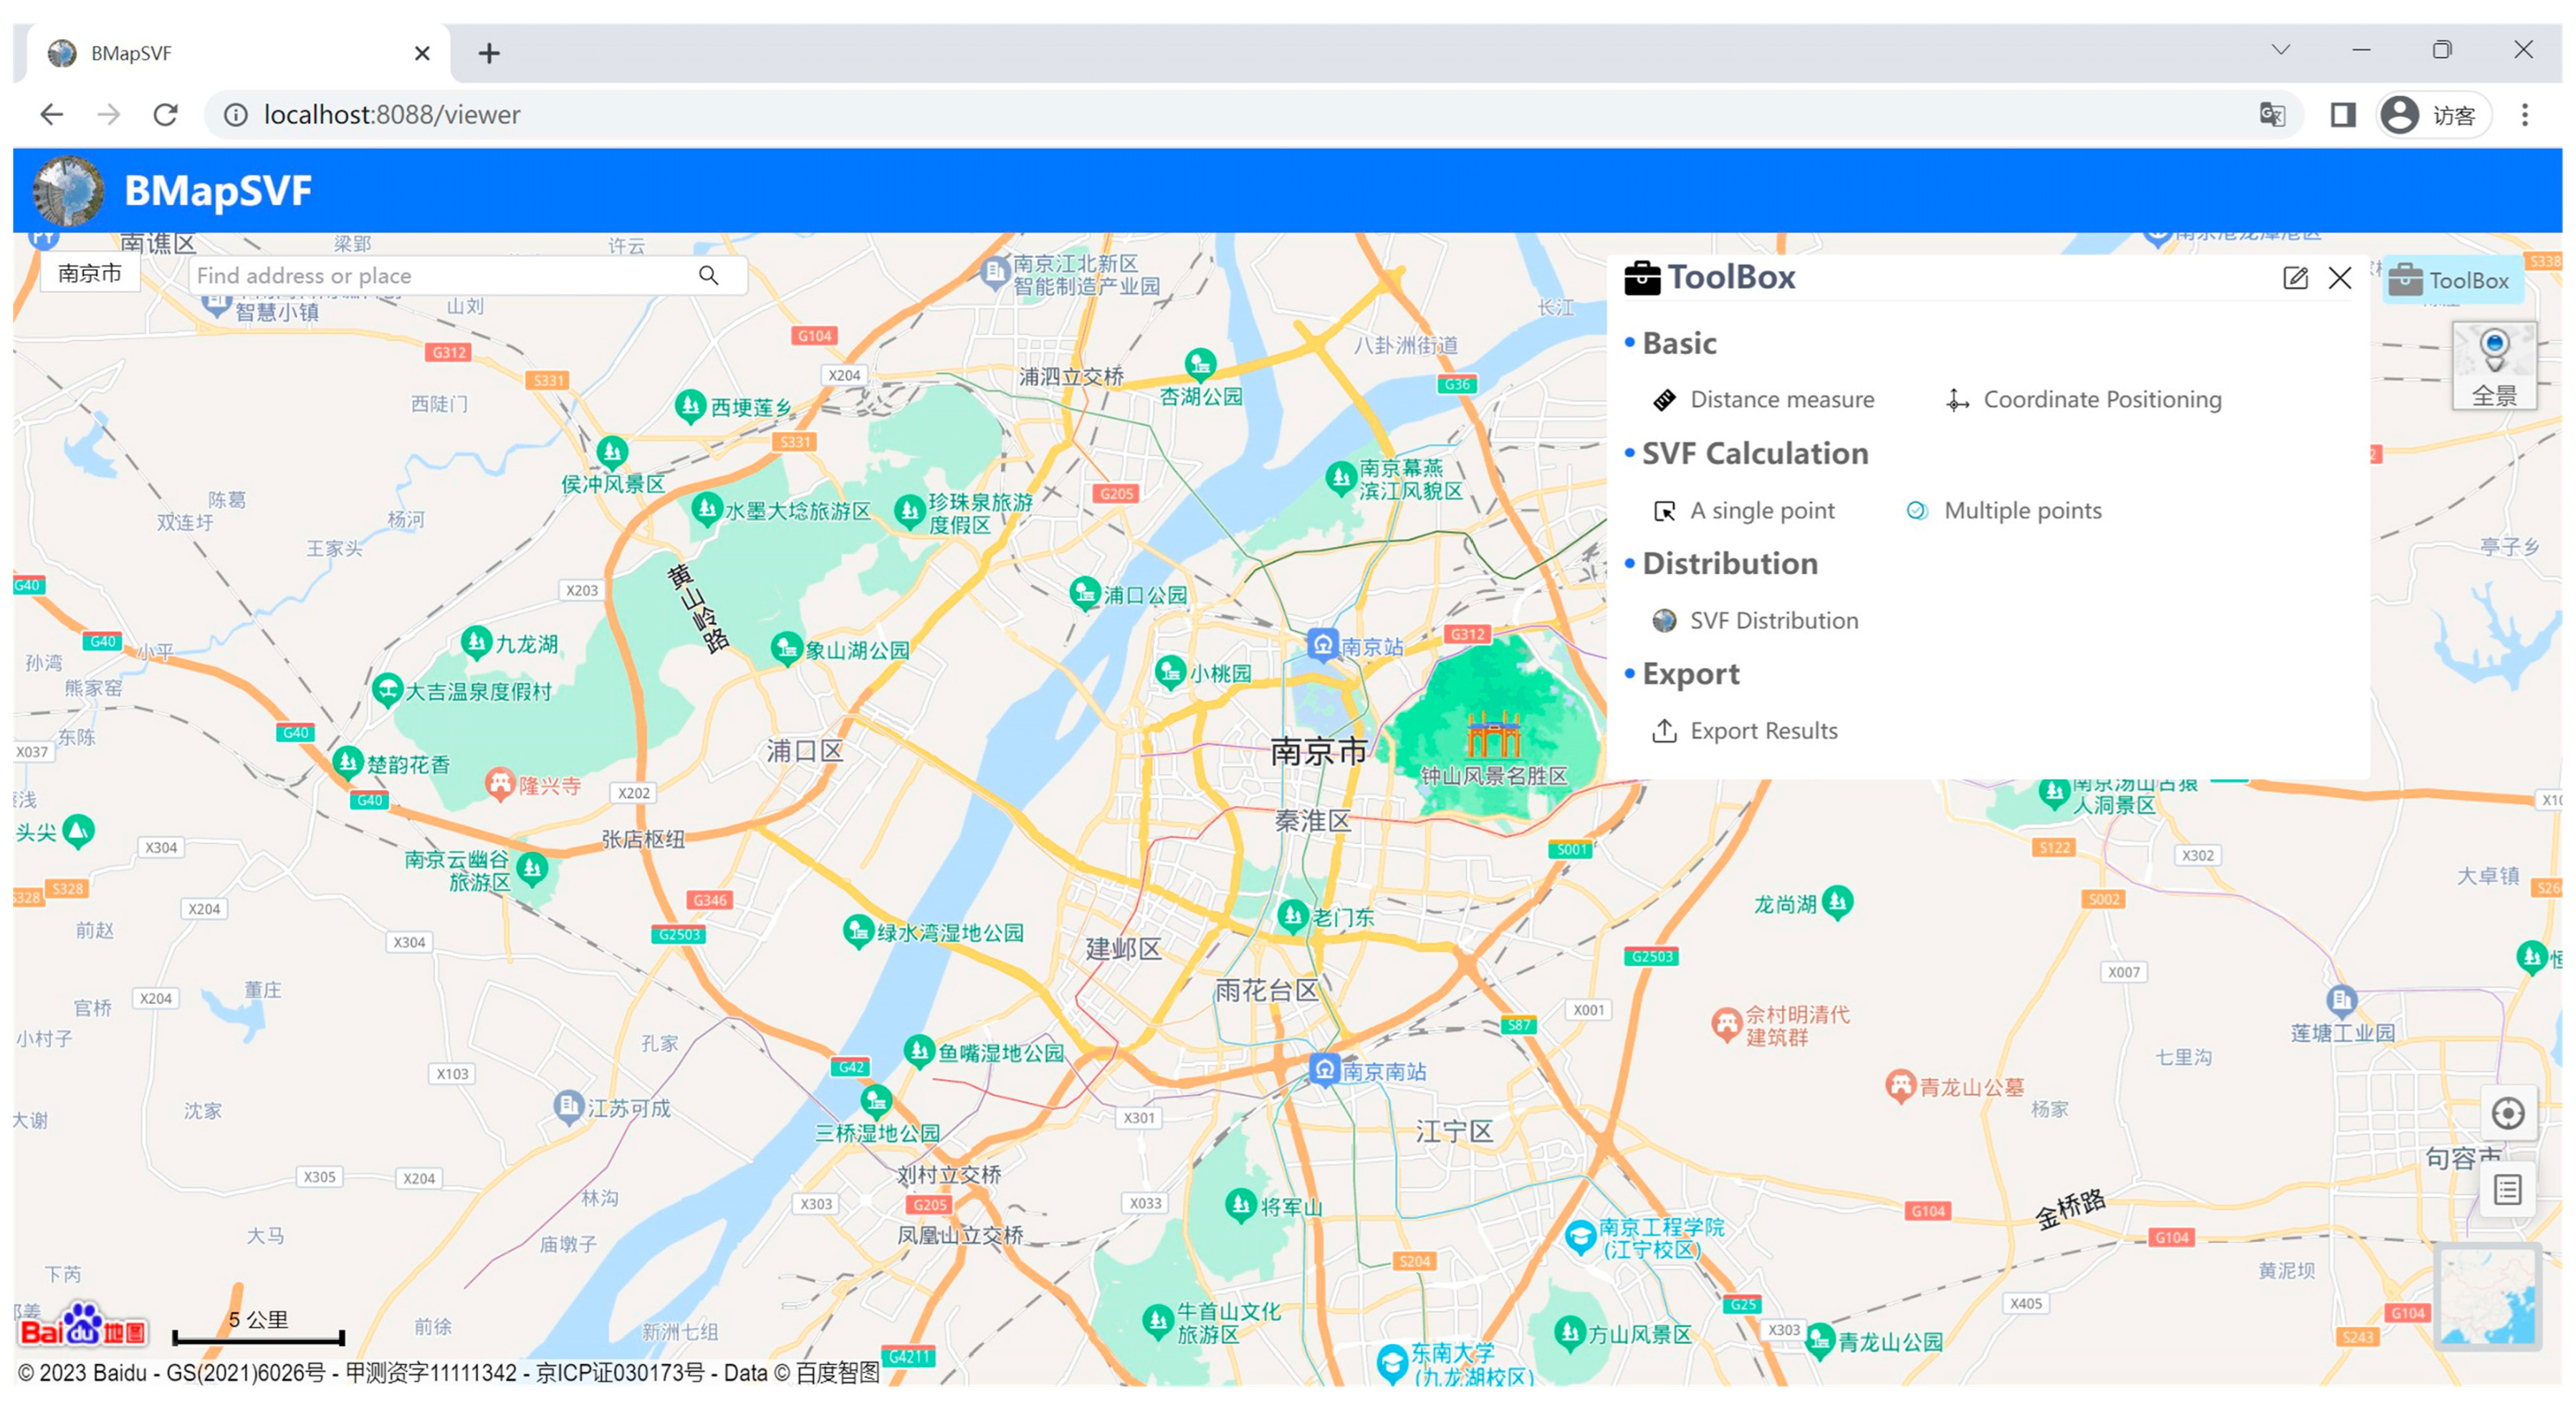Open SVF Distribution tool
The width and height of the screenshot is (2576, 1404).
1772,621
